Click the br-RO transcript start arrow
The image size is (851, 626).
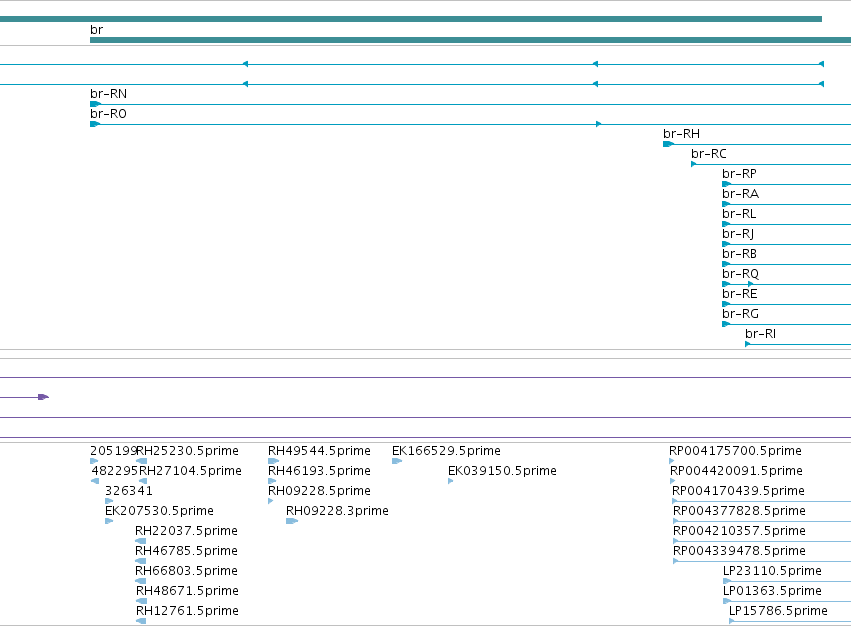click(x=96, y=124)
